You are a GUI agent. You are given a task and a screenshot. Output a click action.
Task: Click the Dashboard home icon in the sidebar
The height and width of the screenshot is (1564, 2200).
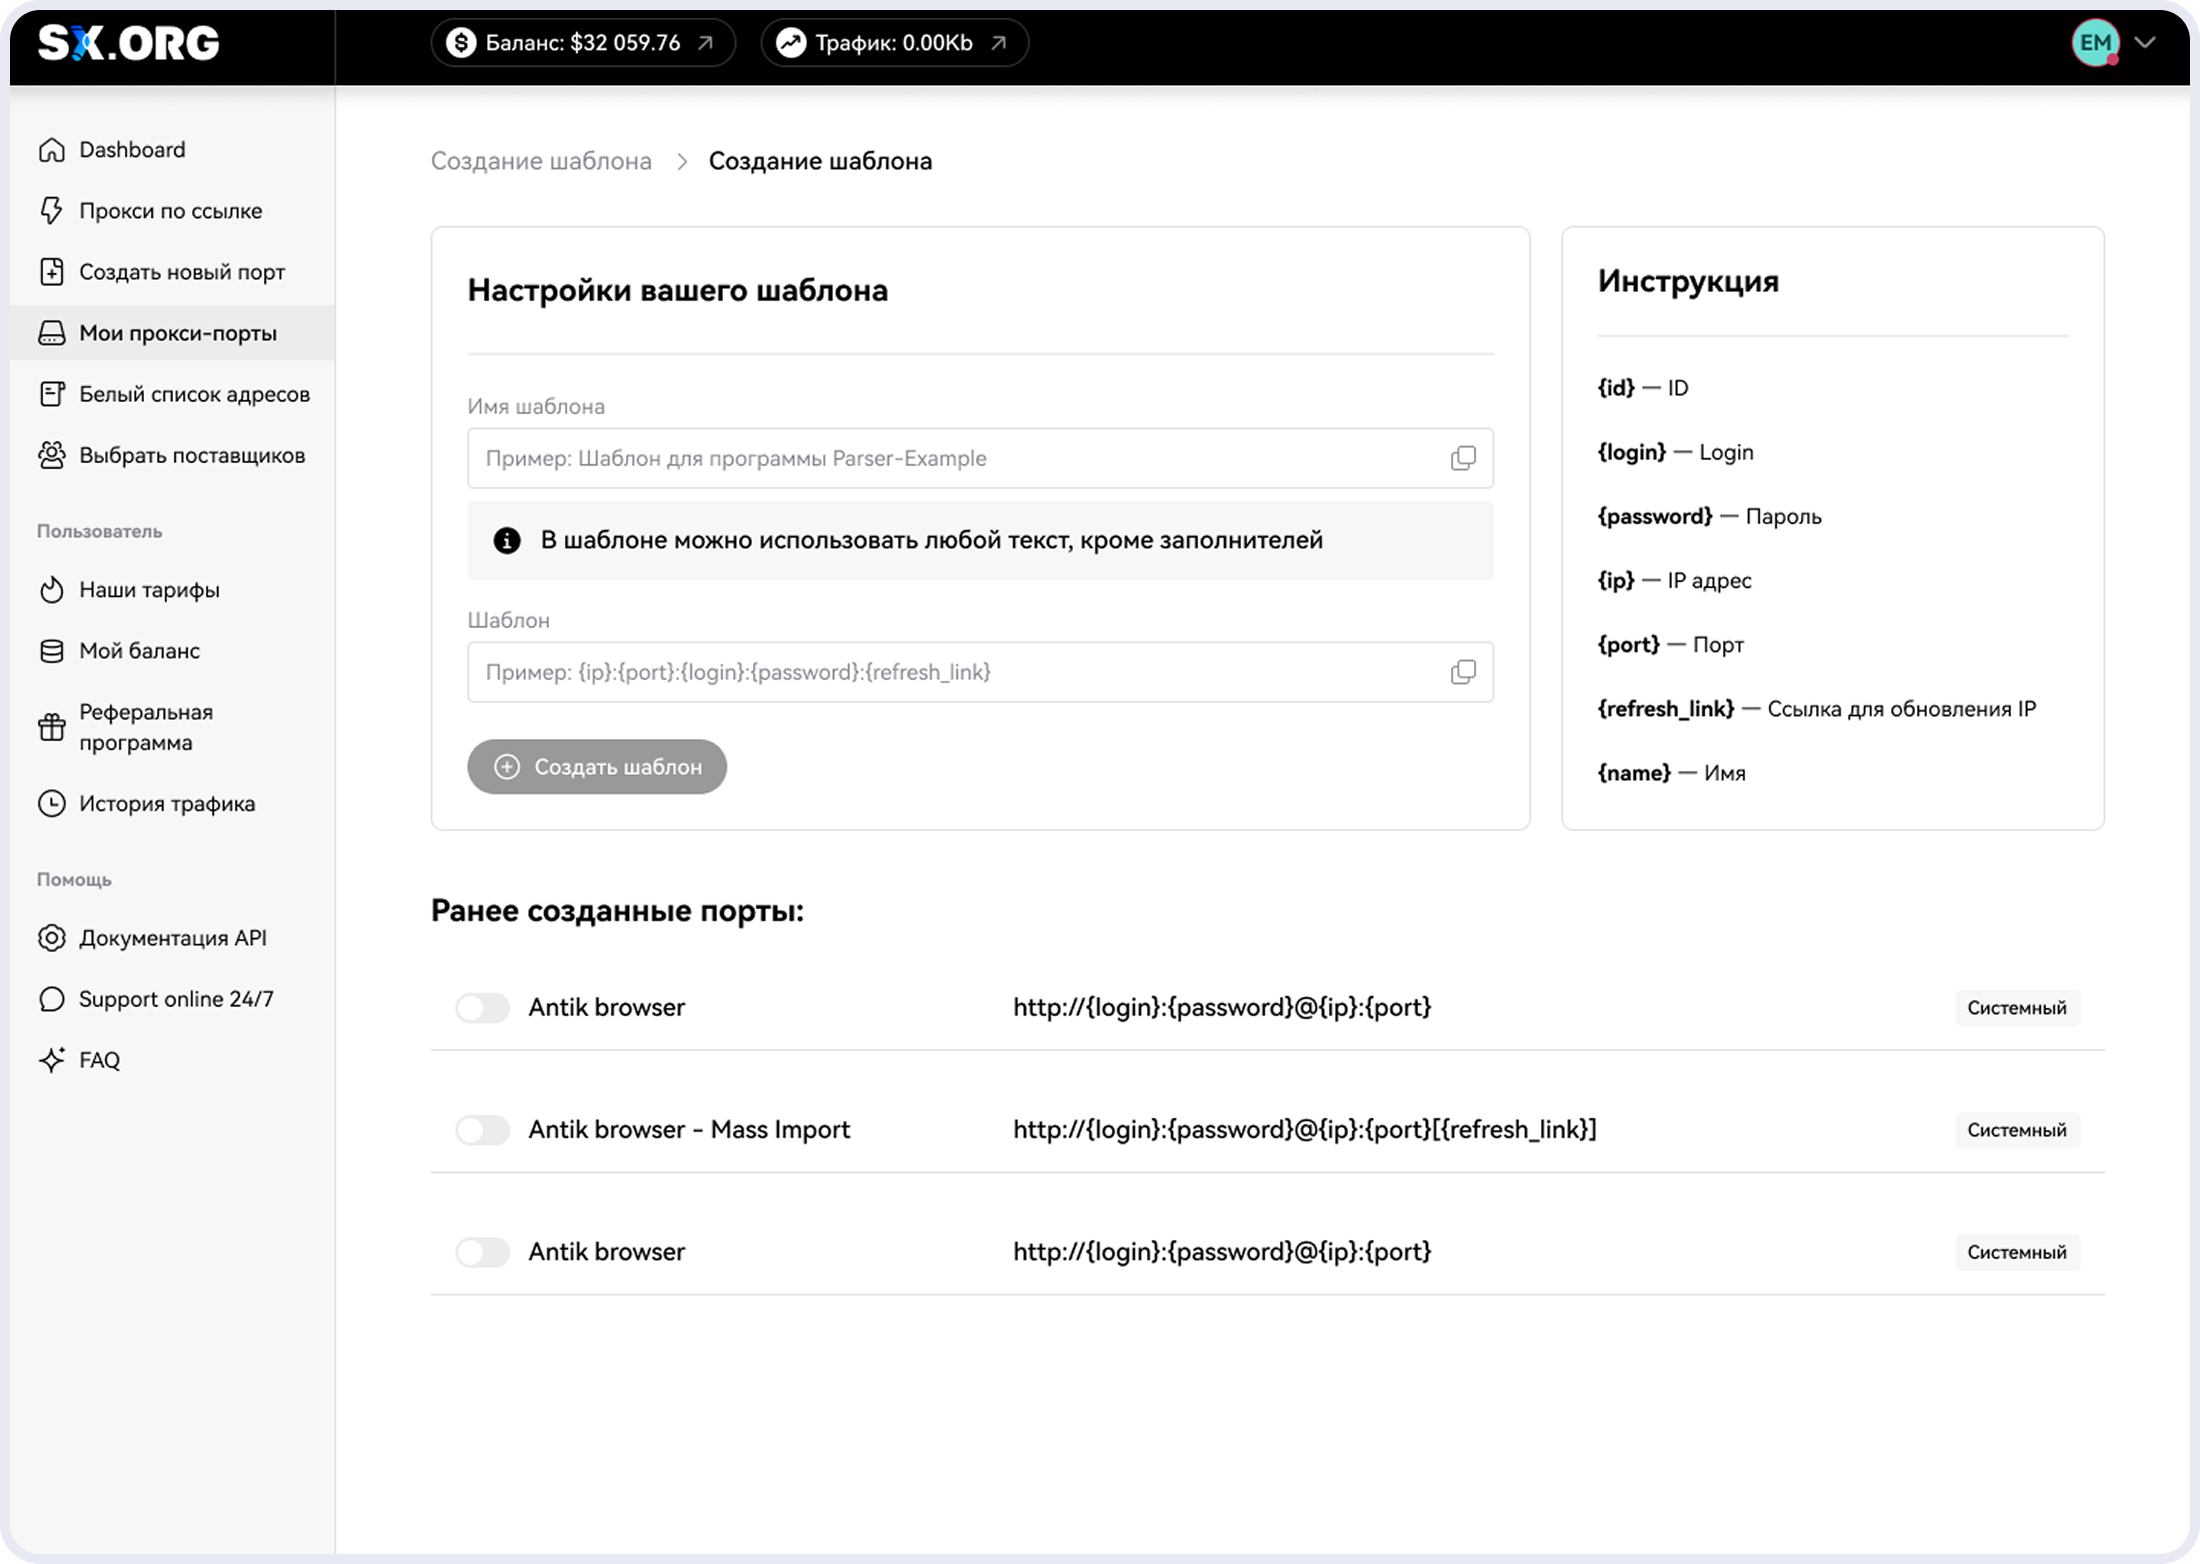click(52, 150)
